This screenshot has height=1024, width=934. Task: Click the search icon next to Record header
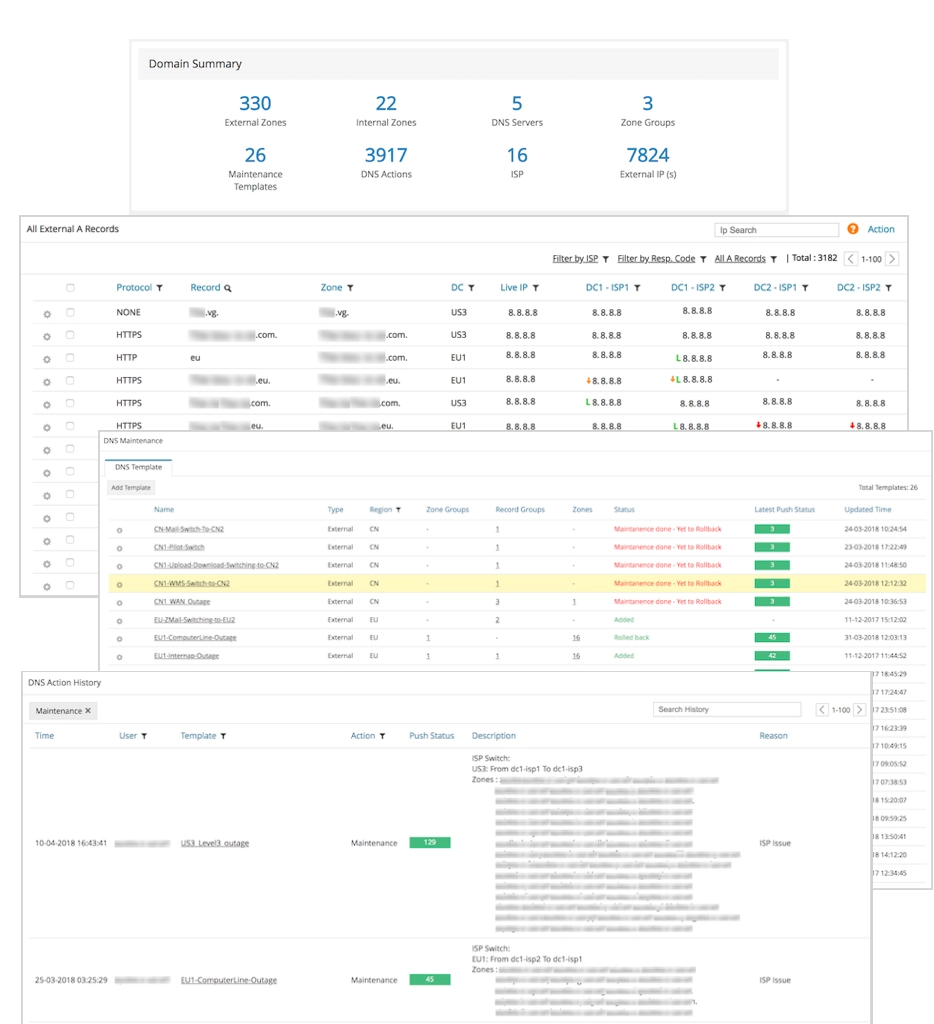tap(228, 288)
